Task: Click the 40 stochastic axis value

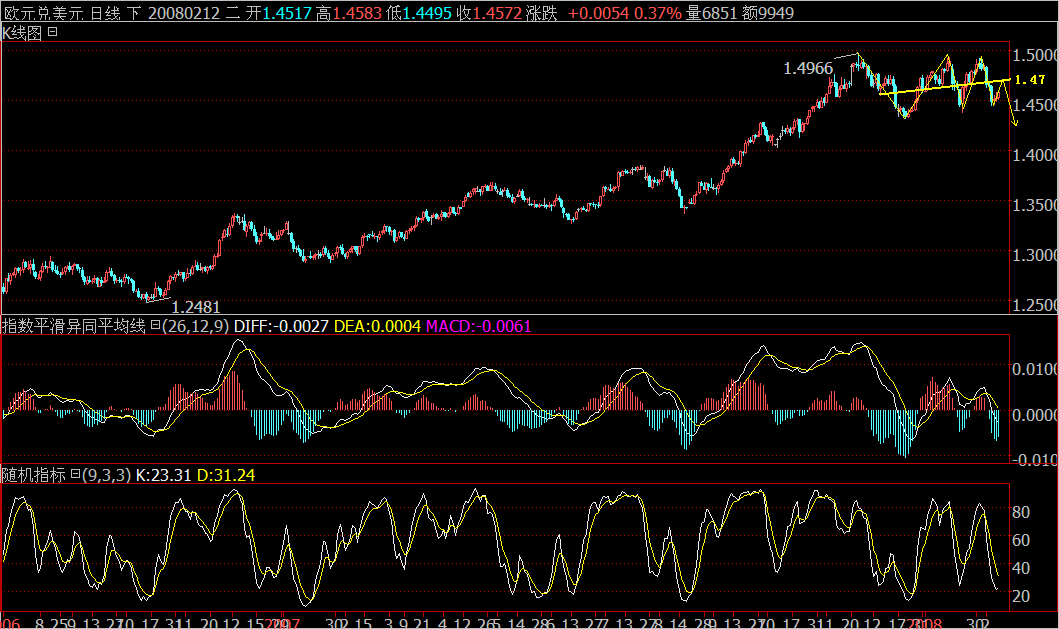Action: coord(1021,568)
